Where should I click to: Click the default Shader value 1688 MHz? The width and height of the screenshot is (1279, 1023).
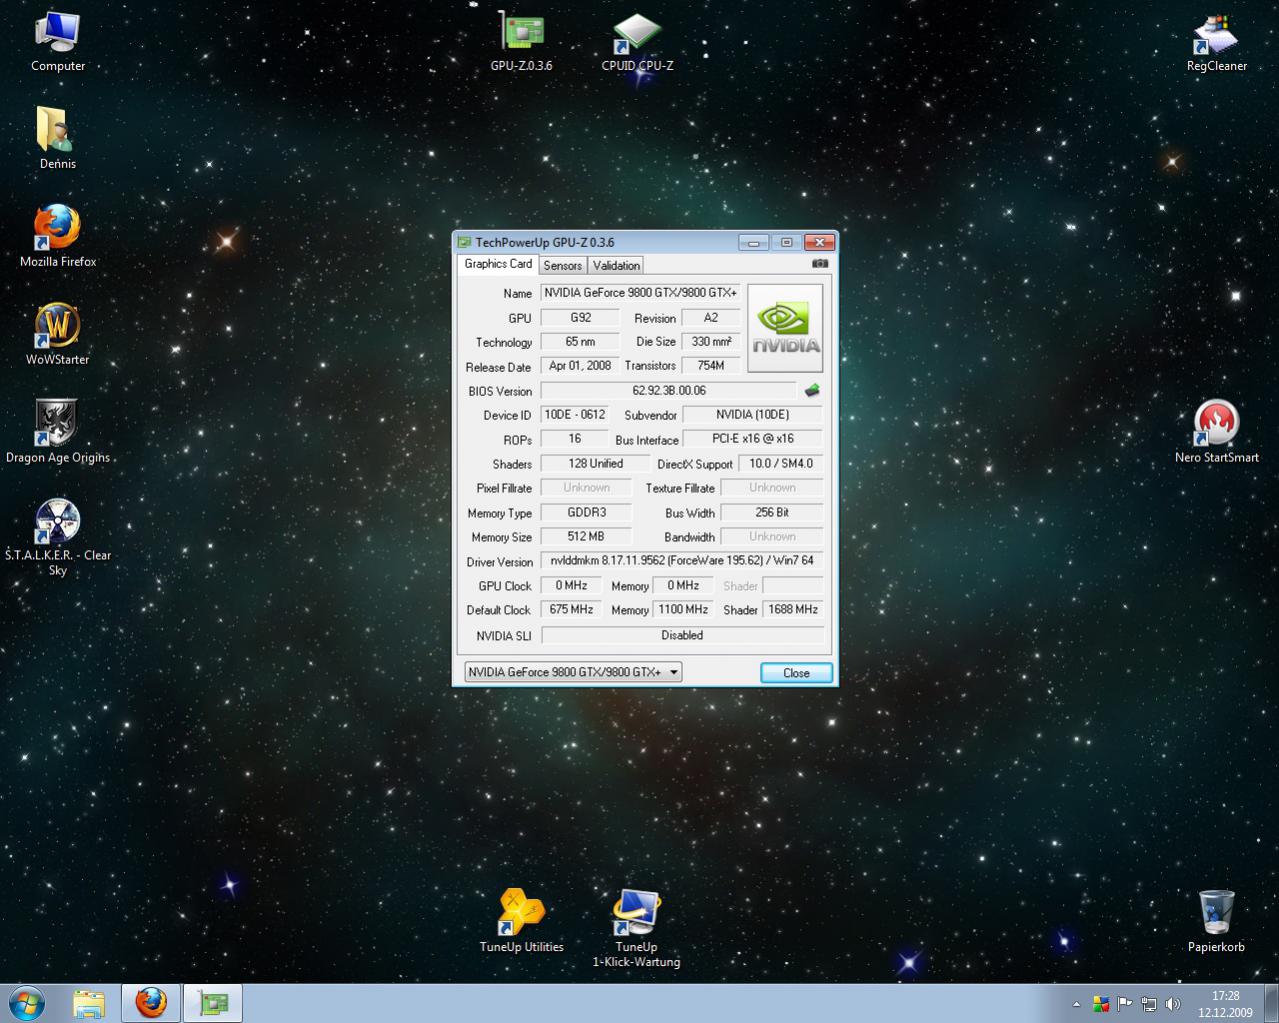coord(793,610)
